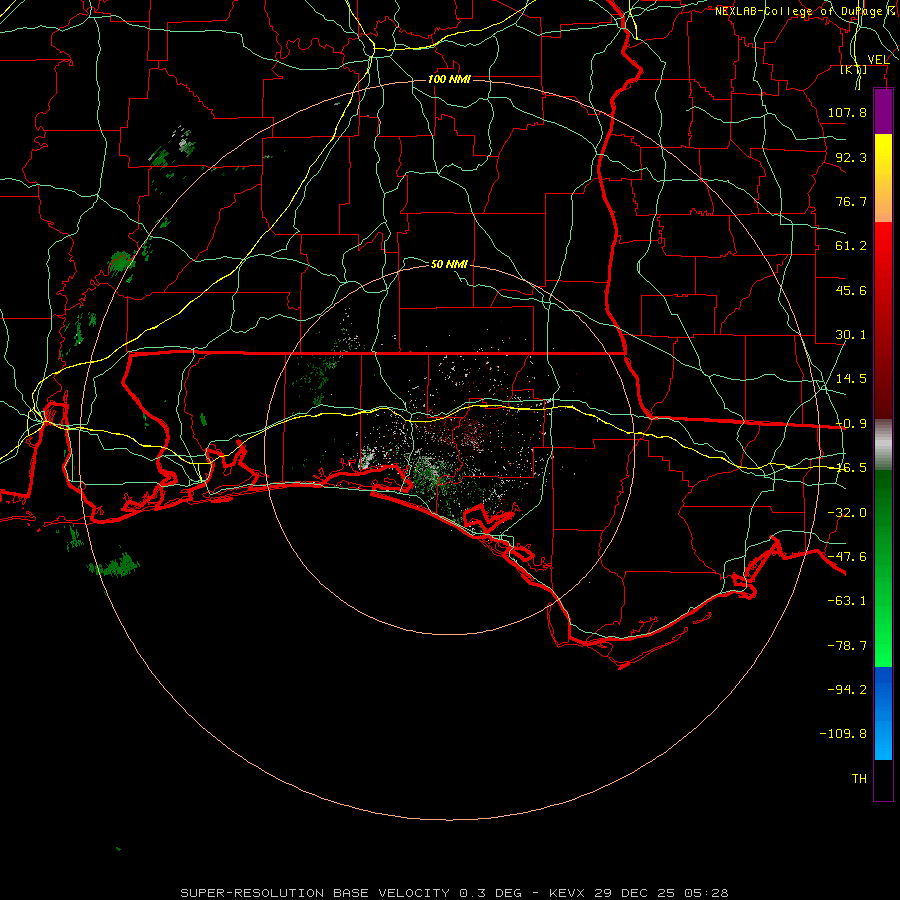This screenshot has height=900, width=900.
Task: Click the -47.6 velocity scale value
Action: 847,557
